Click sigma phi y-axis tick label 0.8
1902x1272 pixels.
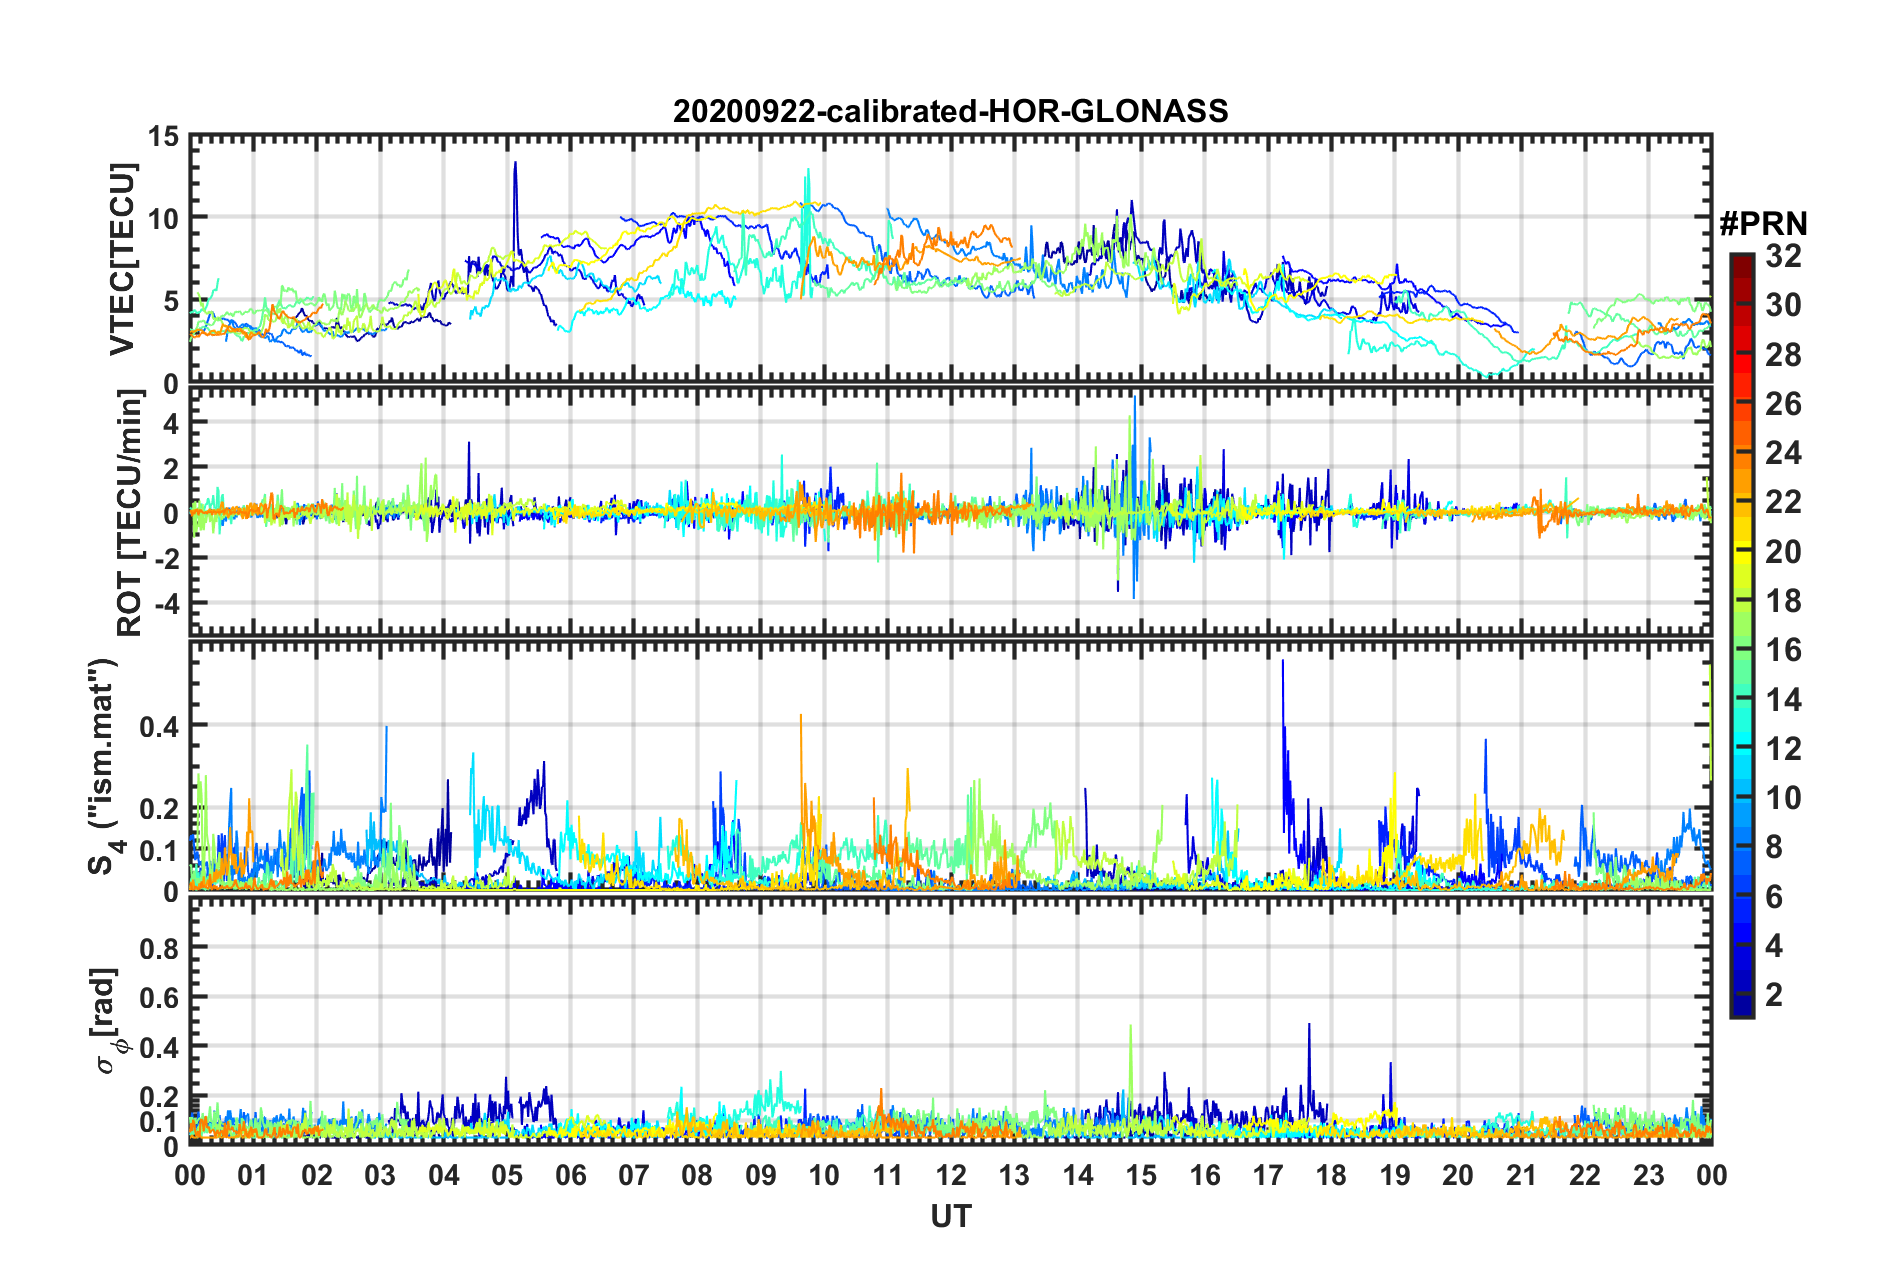(x=159, y=947)
